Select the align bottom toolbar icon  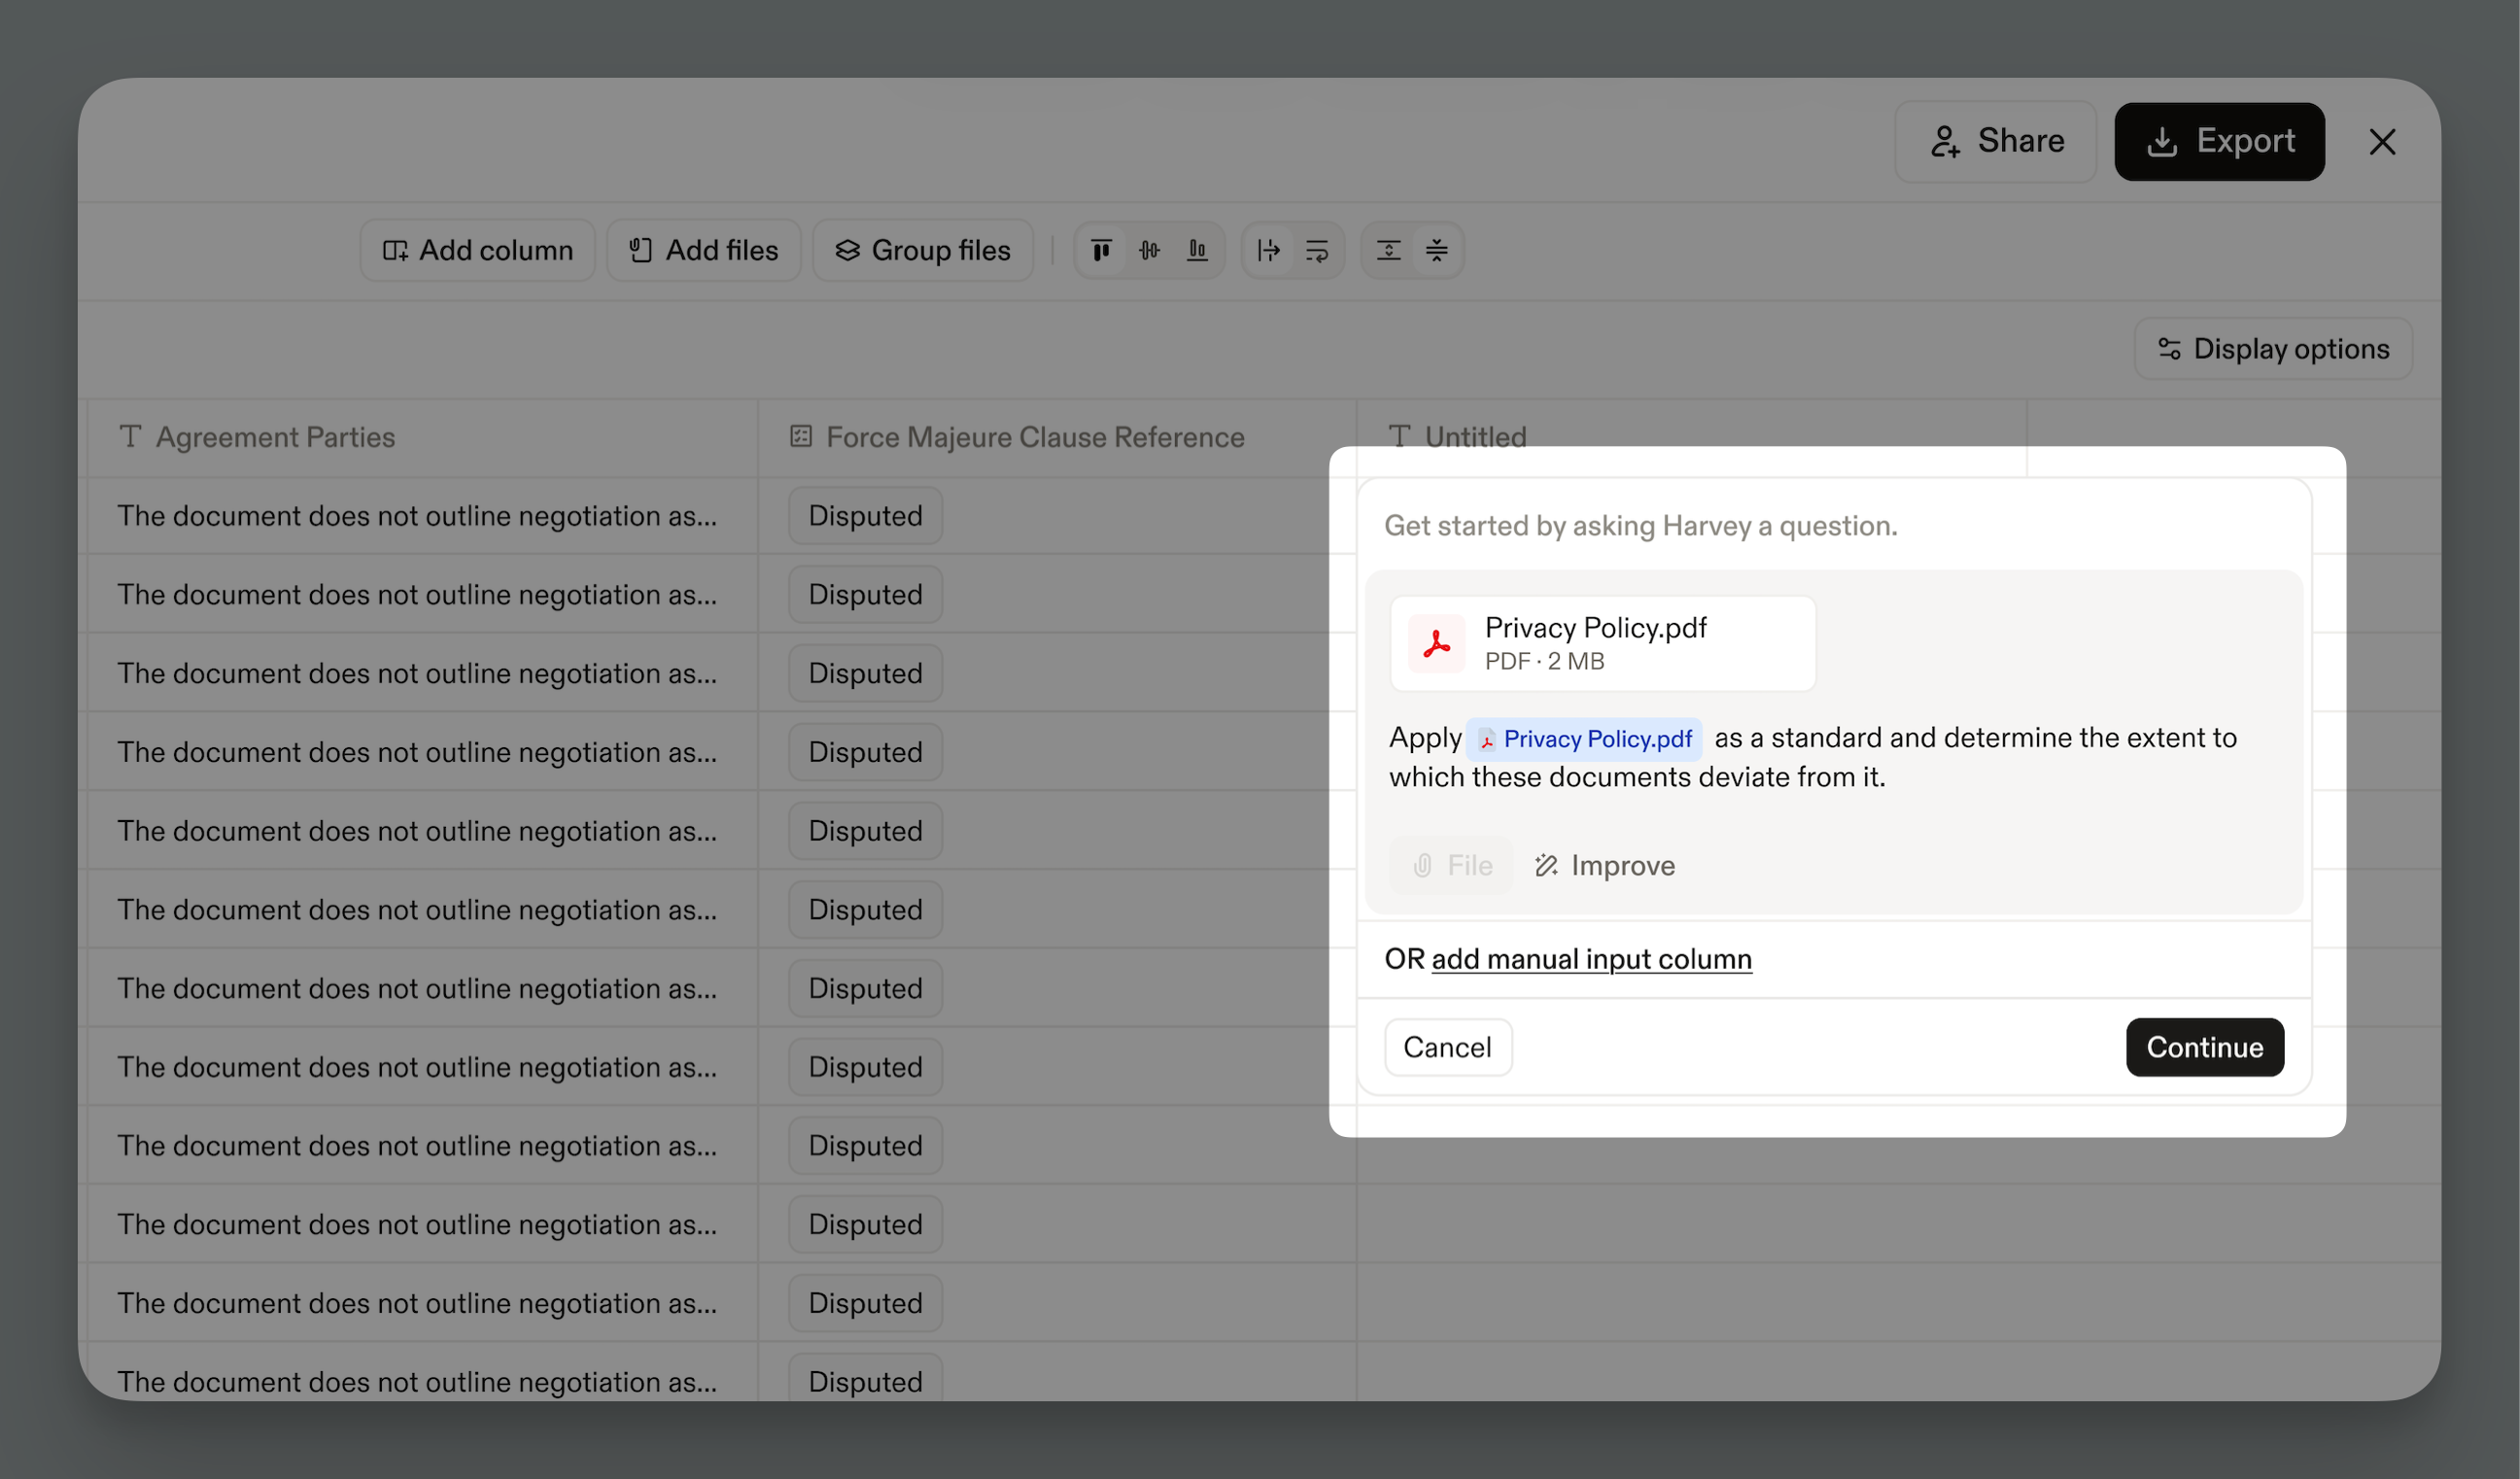tap(1197, 250)
